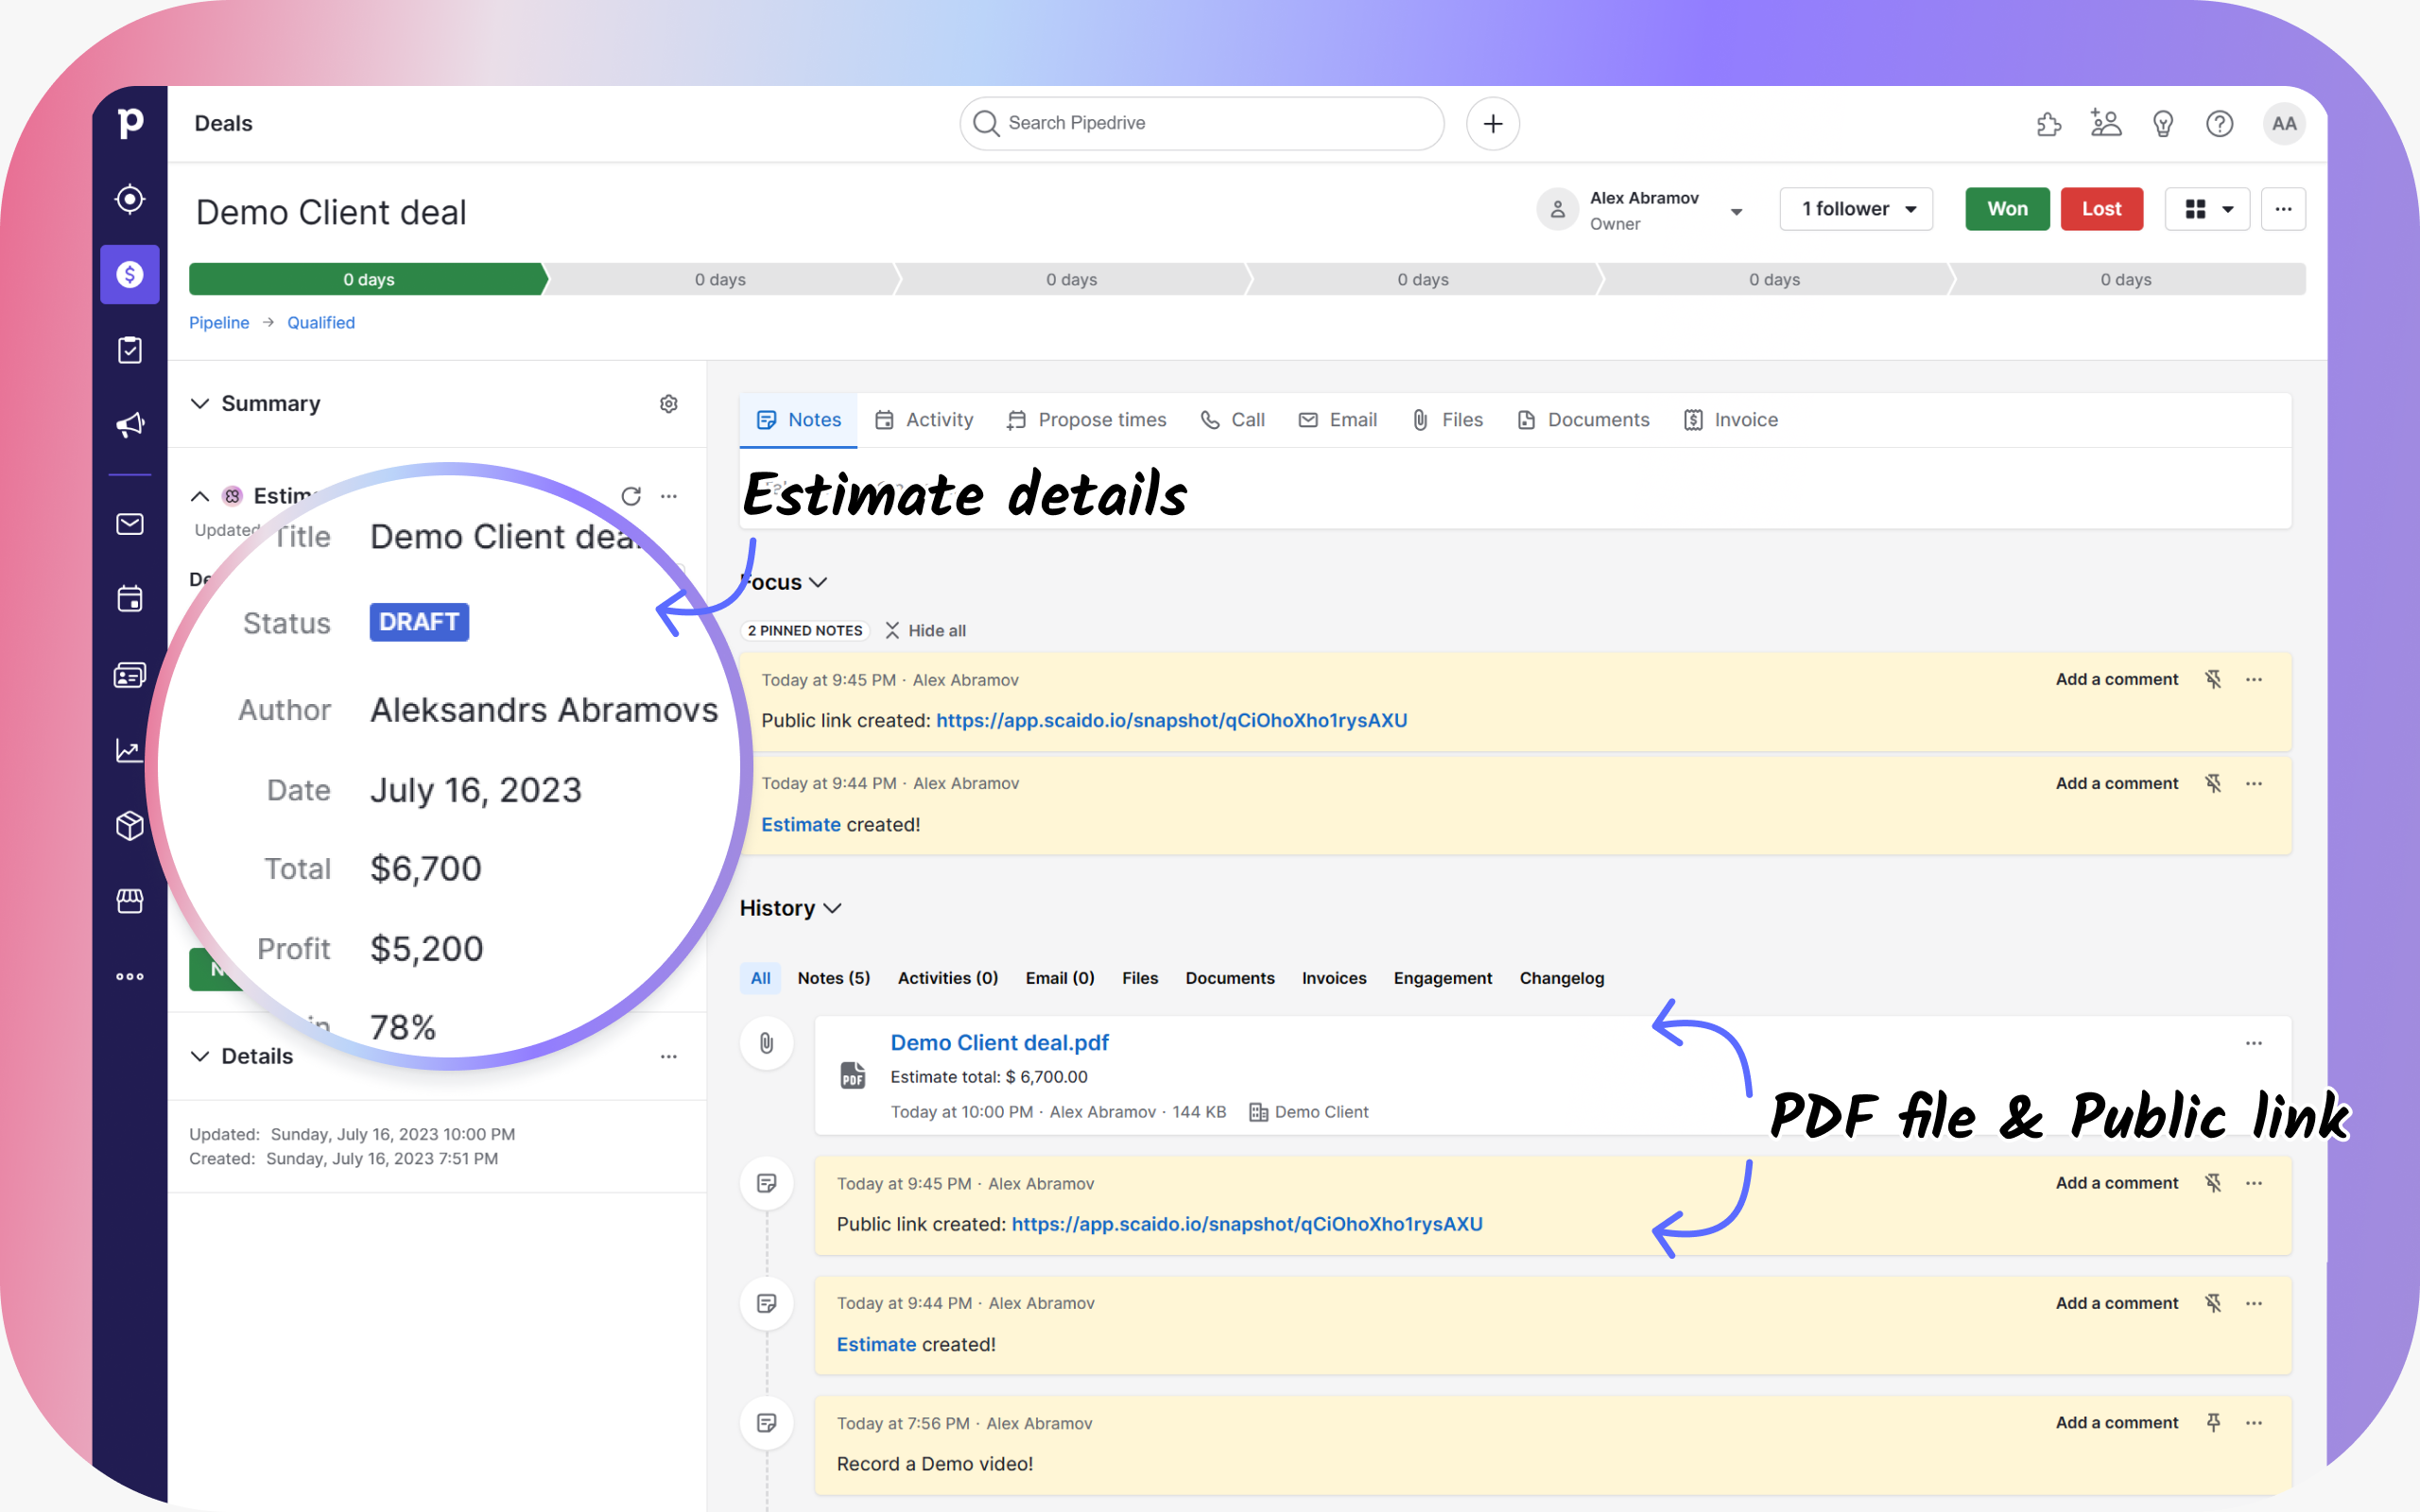The image size is (2420, 1512).
Task: Open deal header more options menu
Action: pyautogui.click(x=2283, y=209)
